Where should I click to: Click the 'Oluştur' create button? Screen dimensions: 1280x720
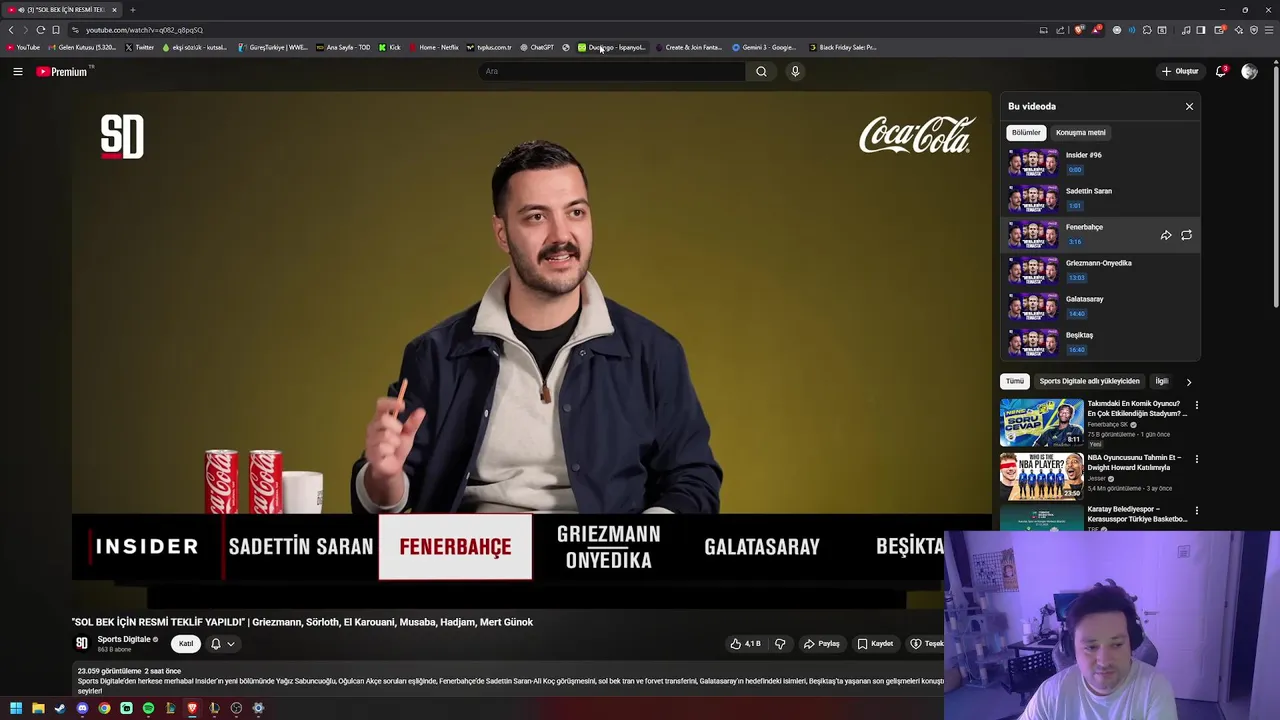[x=1180, y=71]
